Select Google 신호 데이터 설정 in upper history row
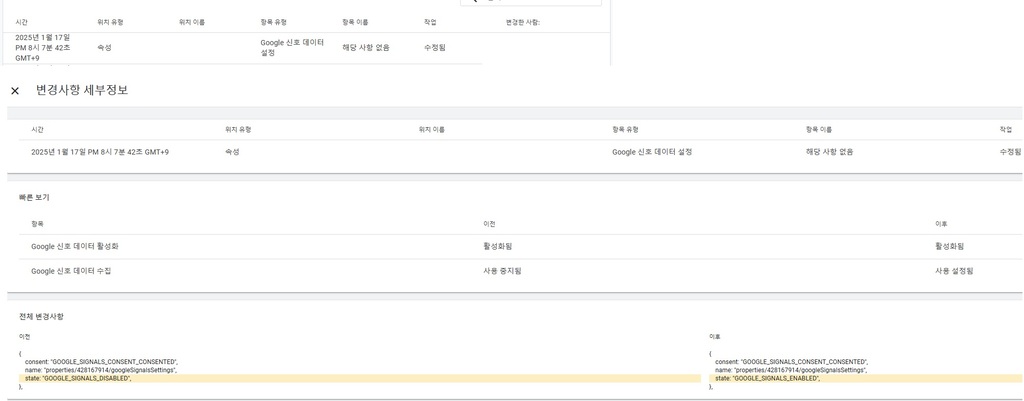Viewport: 1024px width, 401px height. pyautogui.click(x=292, y=48)
